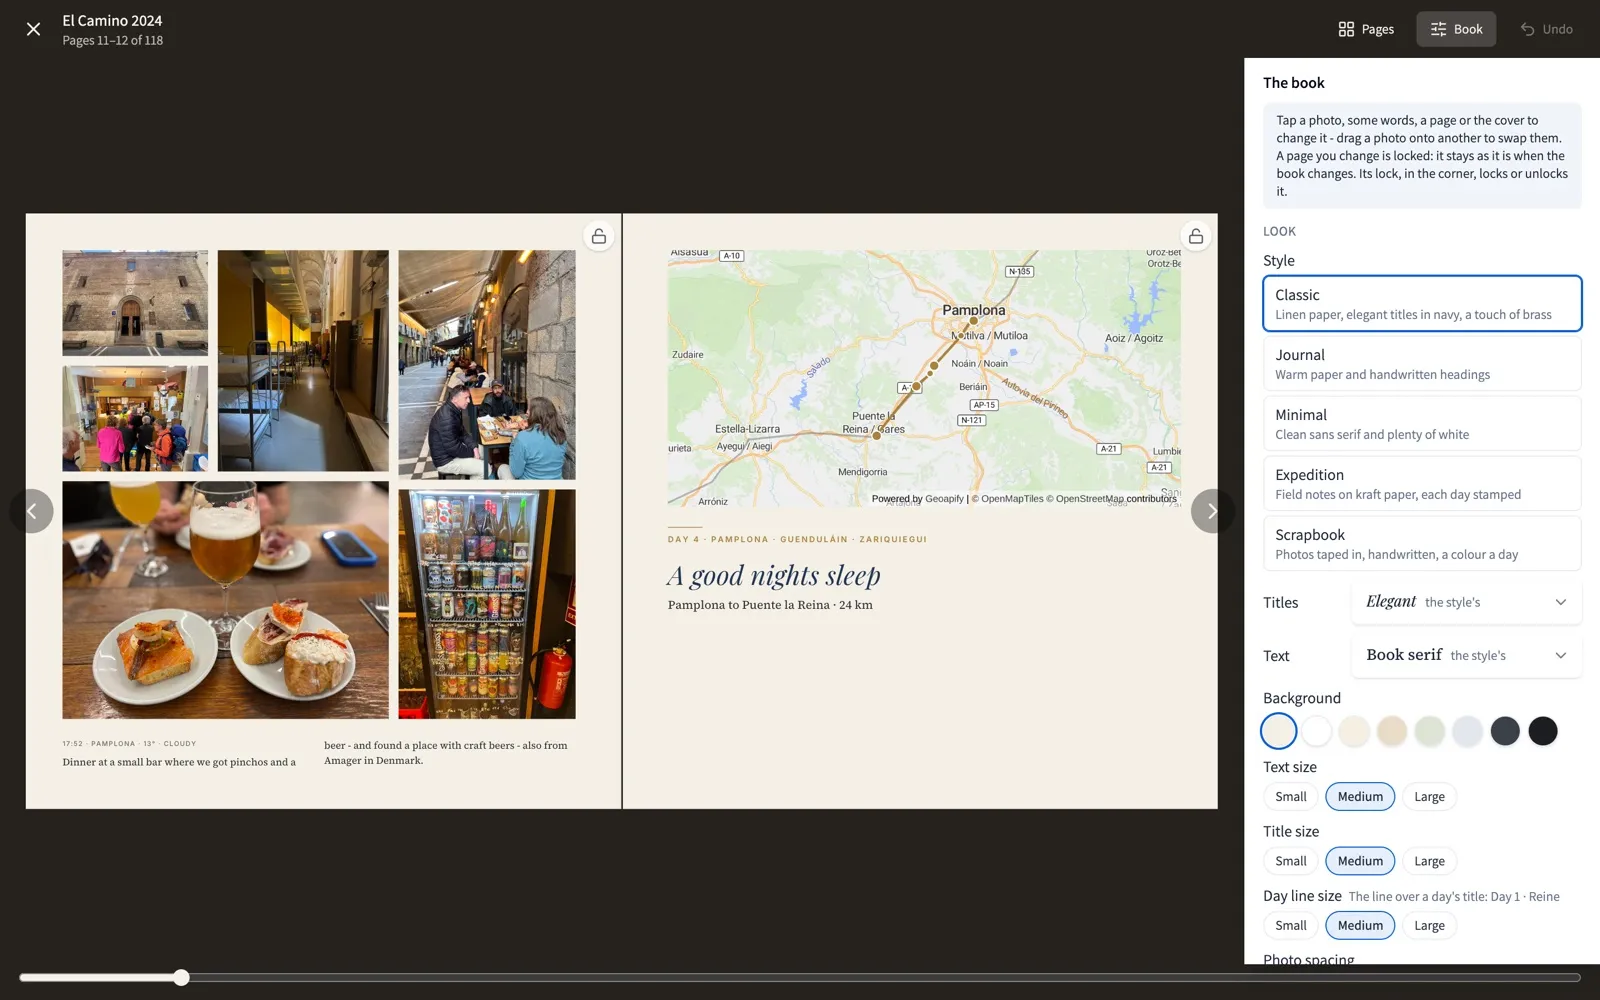Open the Pages grid view
Viewport: 1600px width, 1000px height.
coord(1366,29)
